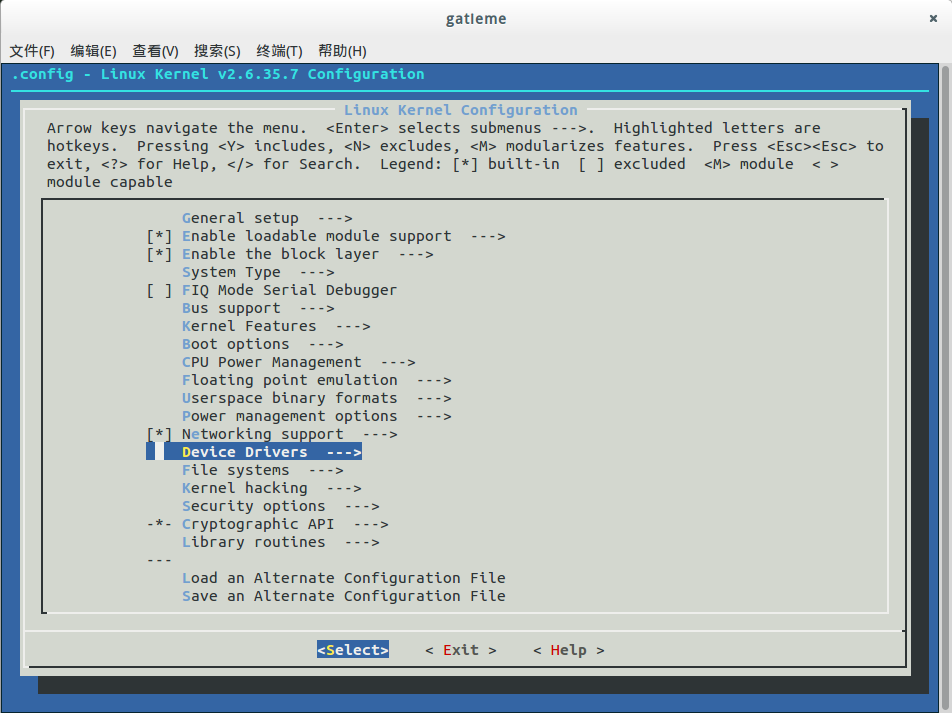The image size is (952, 713).
Task: Click the terminal vertical scrollbar
Action: click(x=945, y=386)
